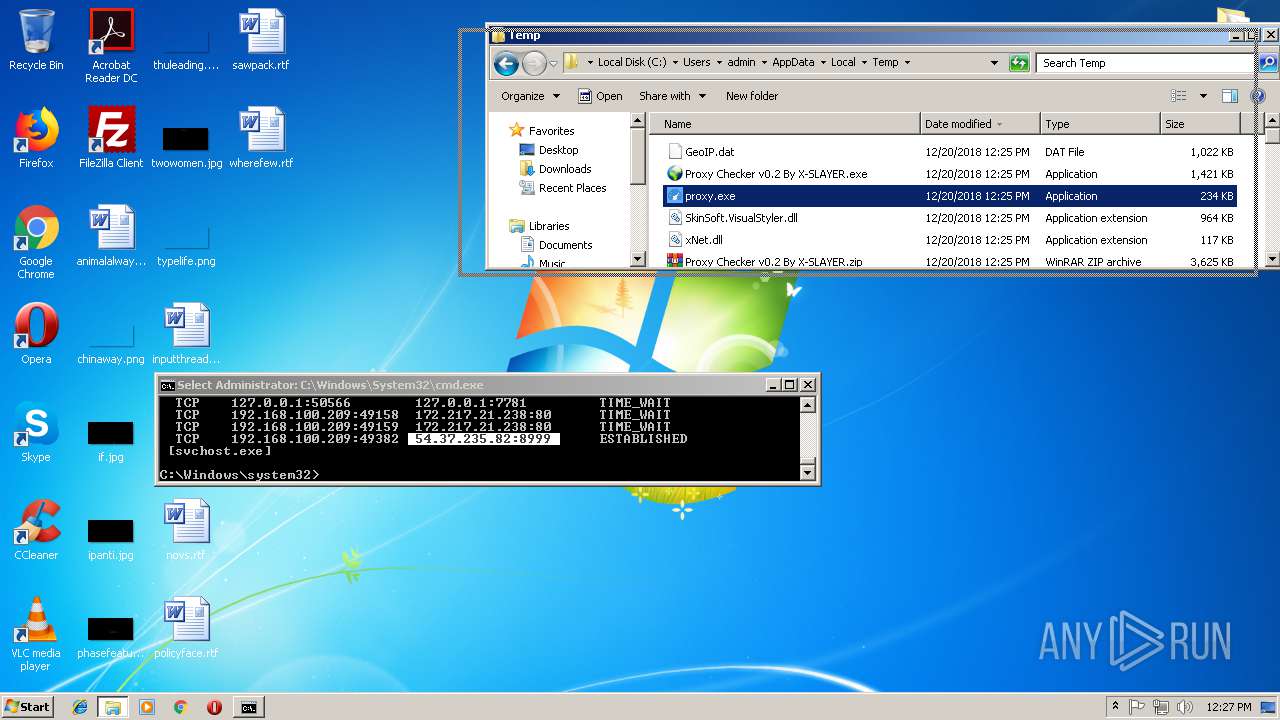Screen dimensions: 1280x720
Task: Click navigation pane scrollbar down arrow
Action: point(638,259)
